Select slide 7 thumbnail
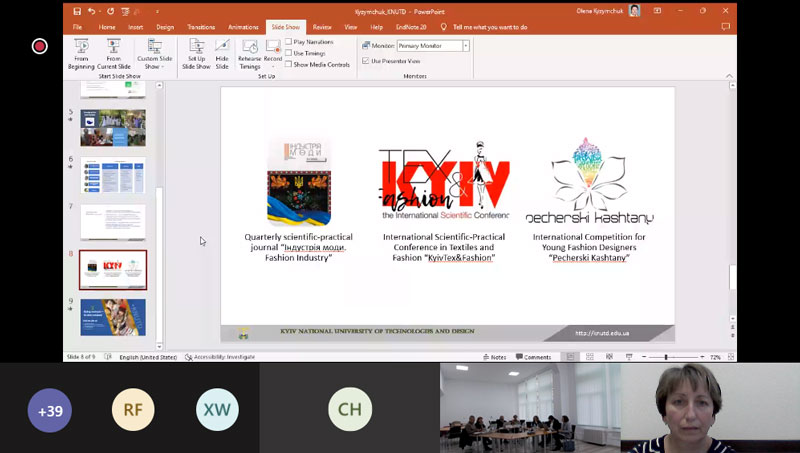Image resolution: width=800 pixels, height=453 pixels. (x=113, y=222)
